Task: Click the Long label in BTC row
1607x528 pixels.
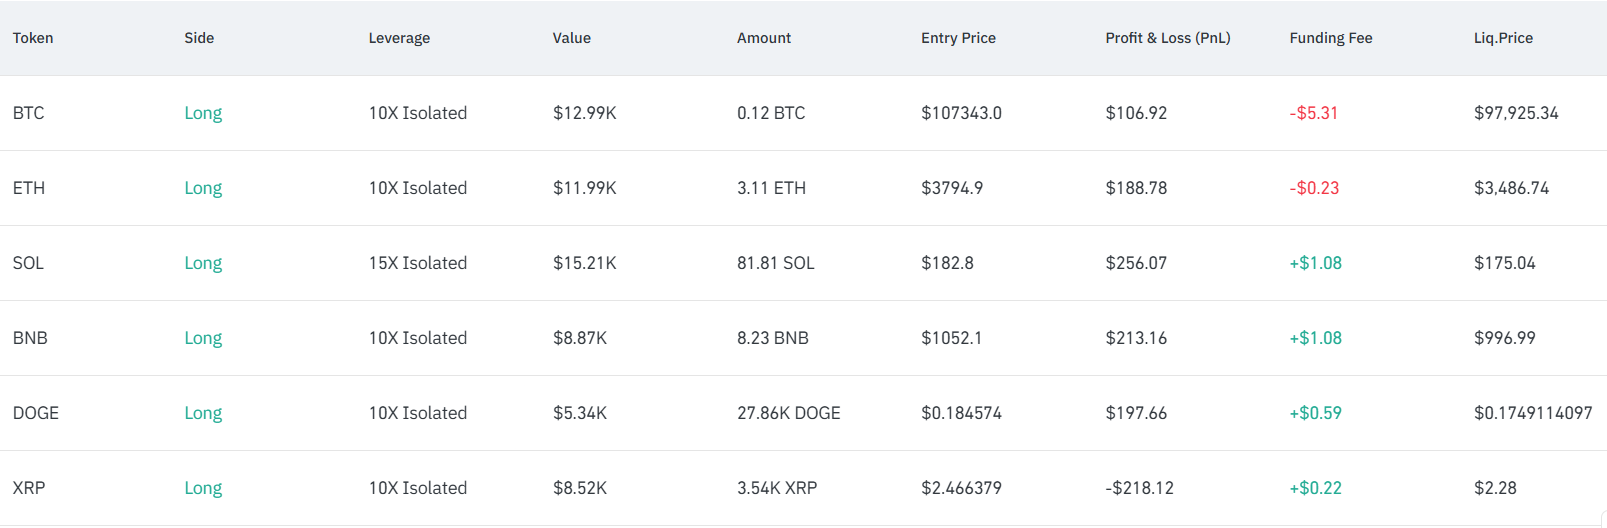Action: coord(203,113)
